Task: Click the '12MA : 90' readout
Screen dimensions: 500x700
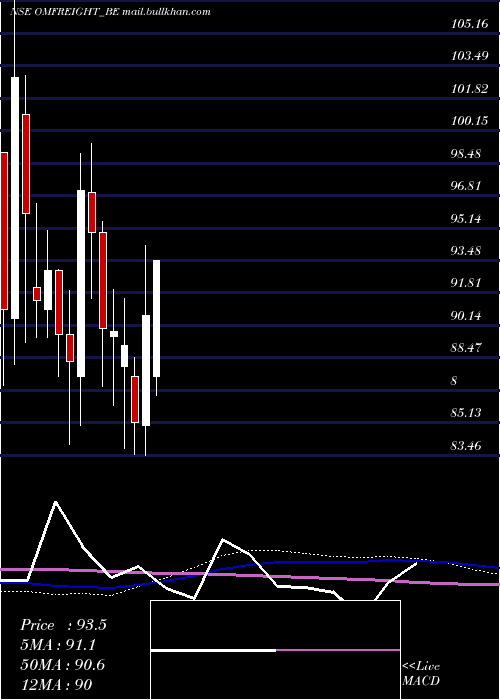Action: coord(56,685)
